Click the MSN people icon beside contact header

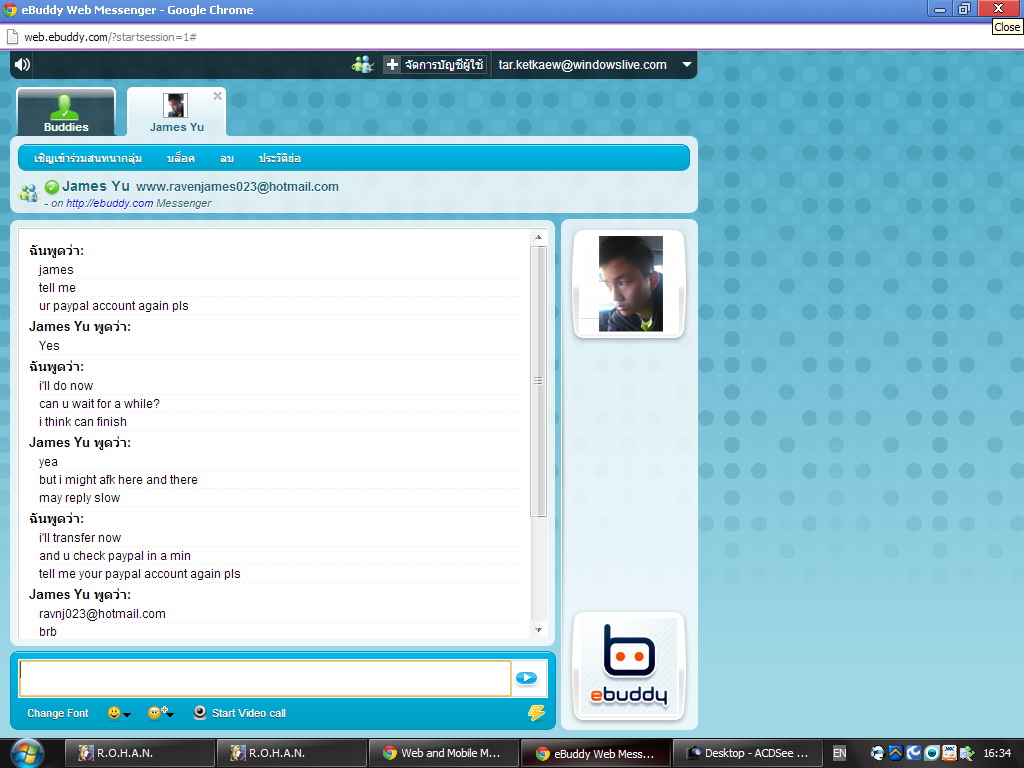coord(28,193)
